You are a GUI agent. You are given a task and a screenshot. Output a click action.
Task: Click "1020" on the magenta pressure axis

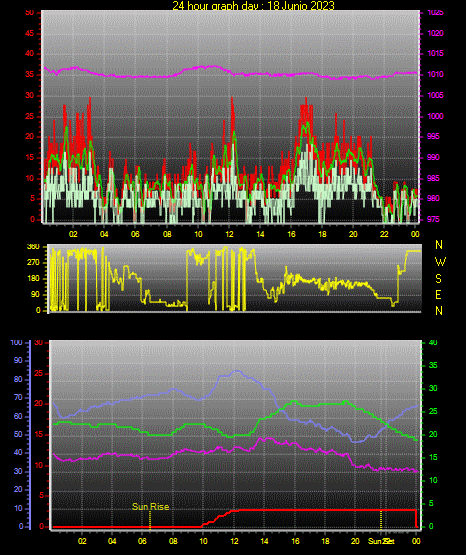(436, 33)
